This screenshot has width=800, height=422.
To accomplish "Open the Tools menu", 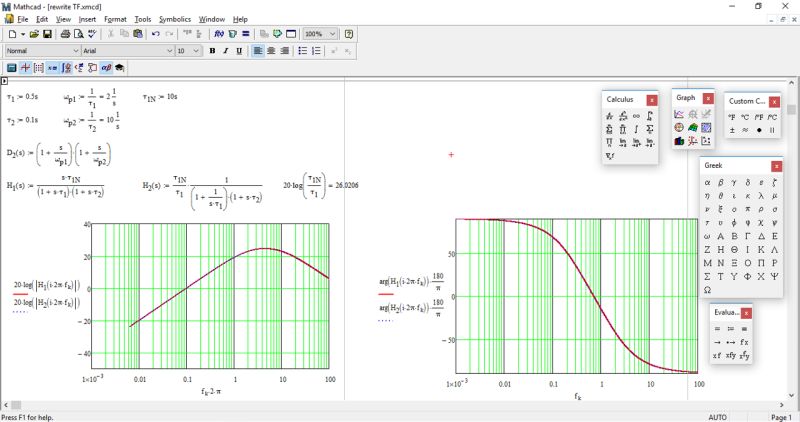I will click(143, 19).
